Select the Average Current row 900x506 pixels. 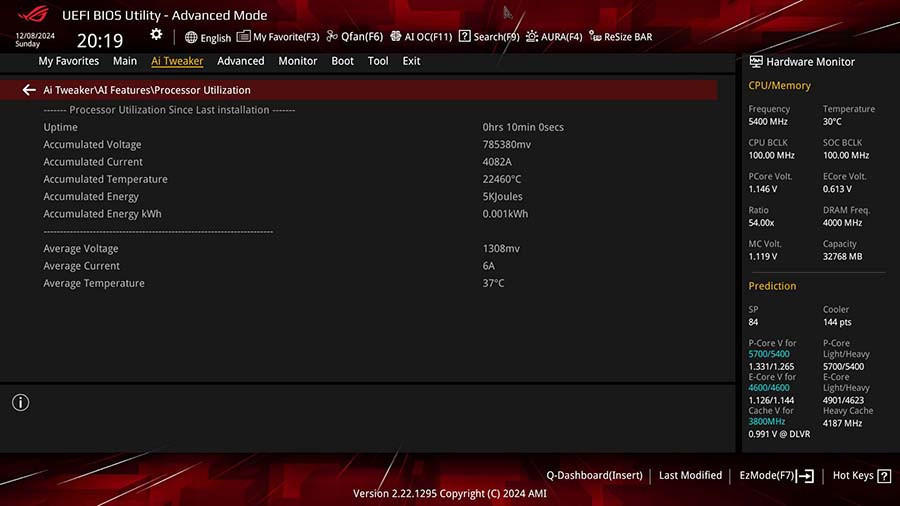click(x=359, y=266)
